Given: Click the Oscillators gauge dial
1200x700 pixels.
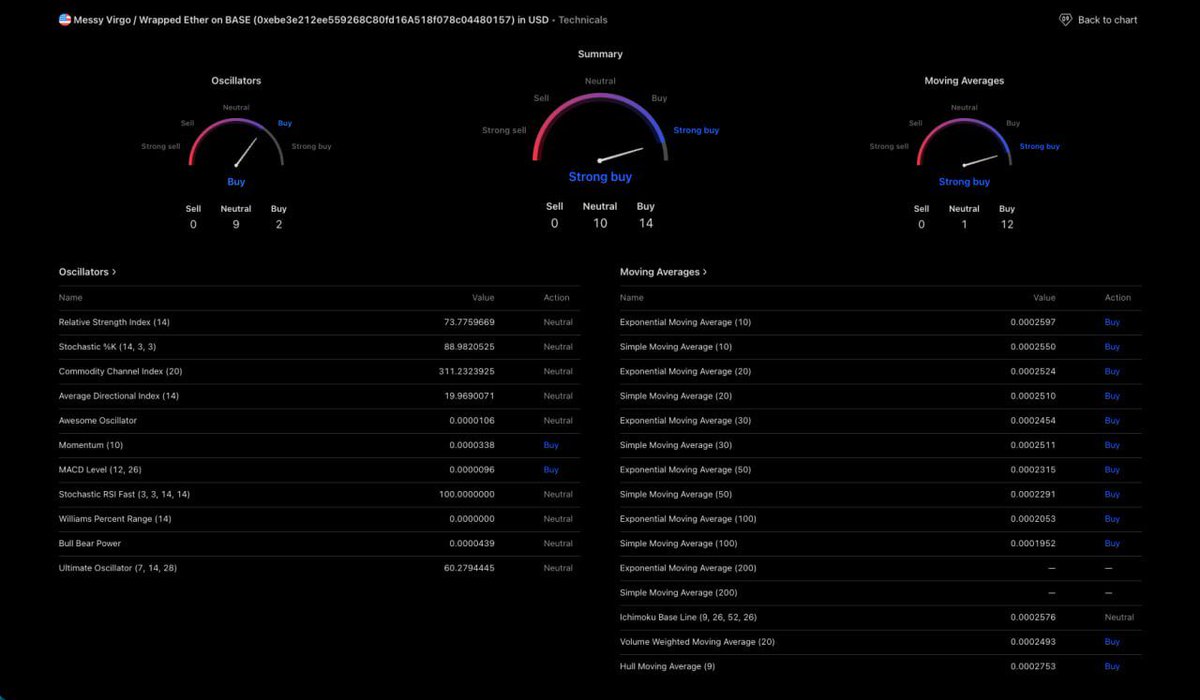Looking at the screenshot, I should pos(236,142).
